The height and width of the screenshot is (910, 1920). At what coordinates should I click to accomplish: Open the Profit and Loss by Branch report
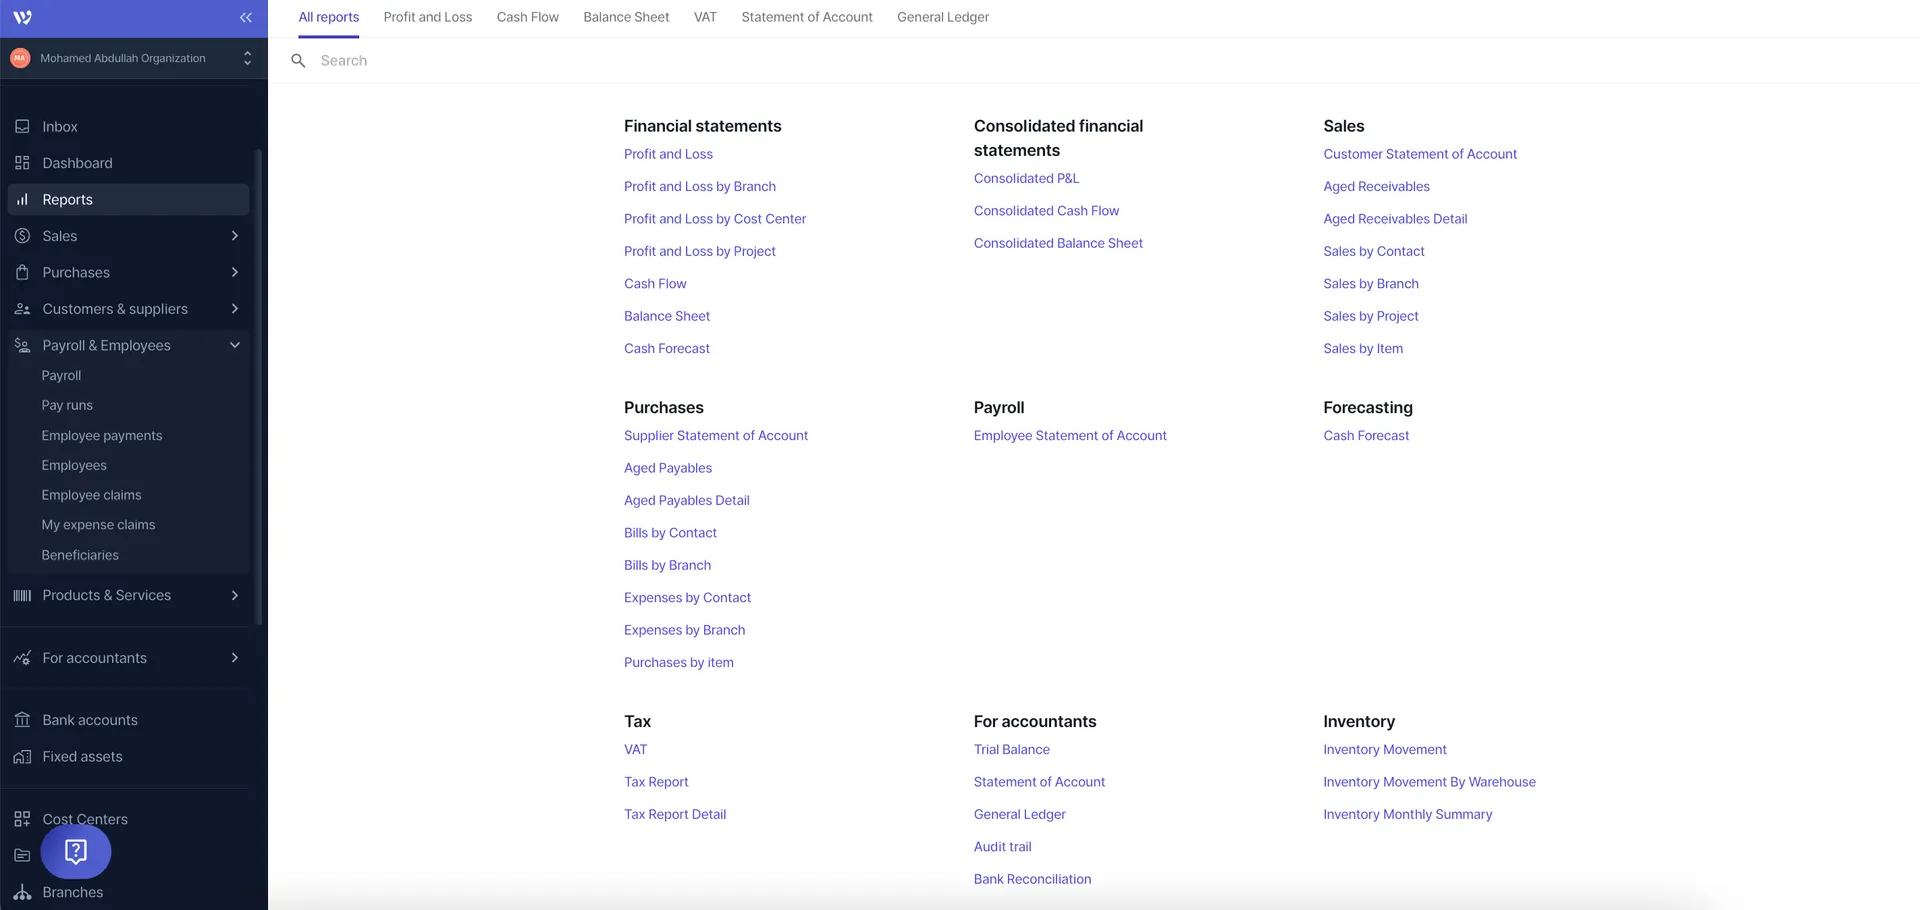pos(699,186)
